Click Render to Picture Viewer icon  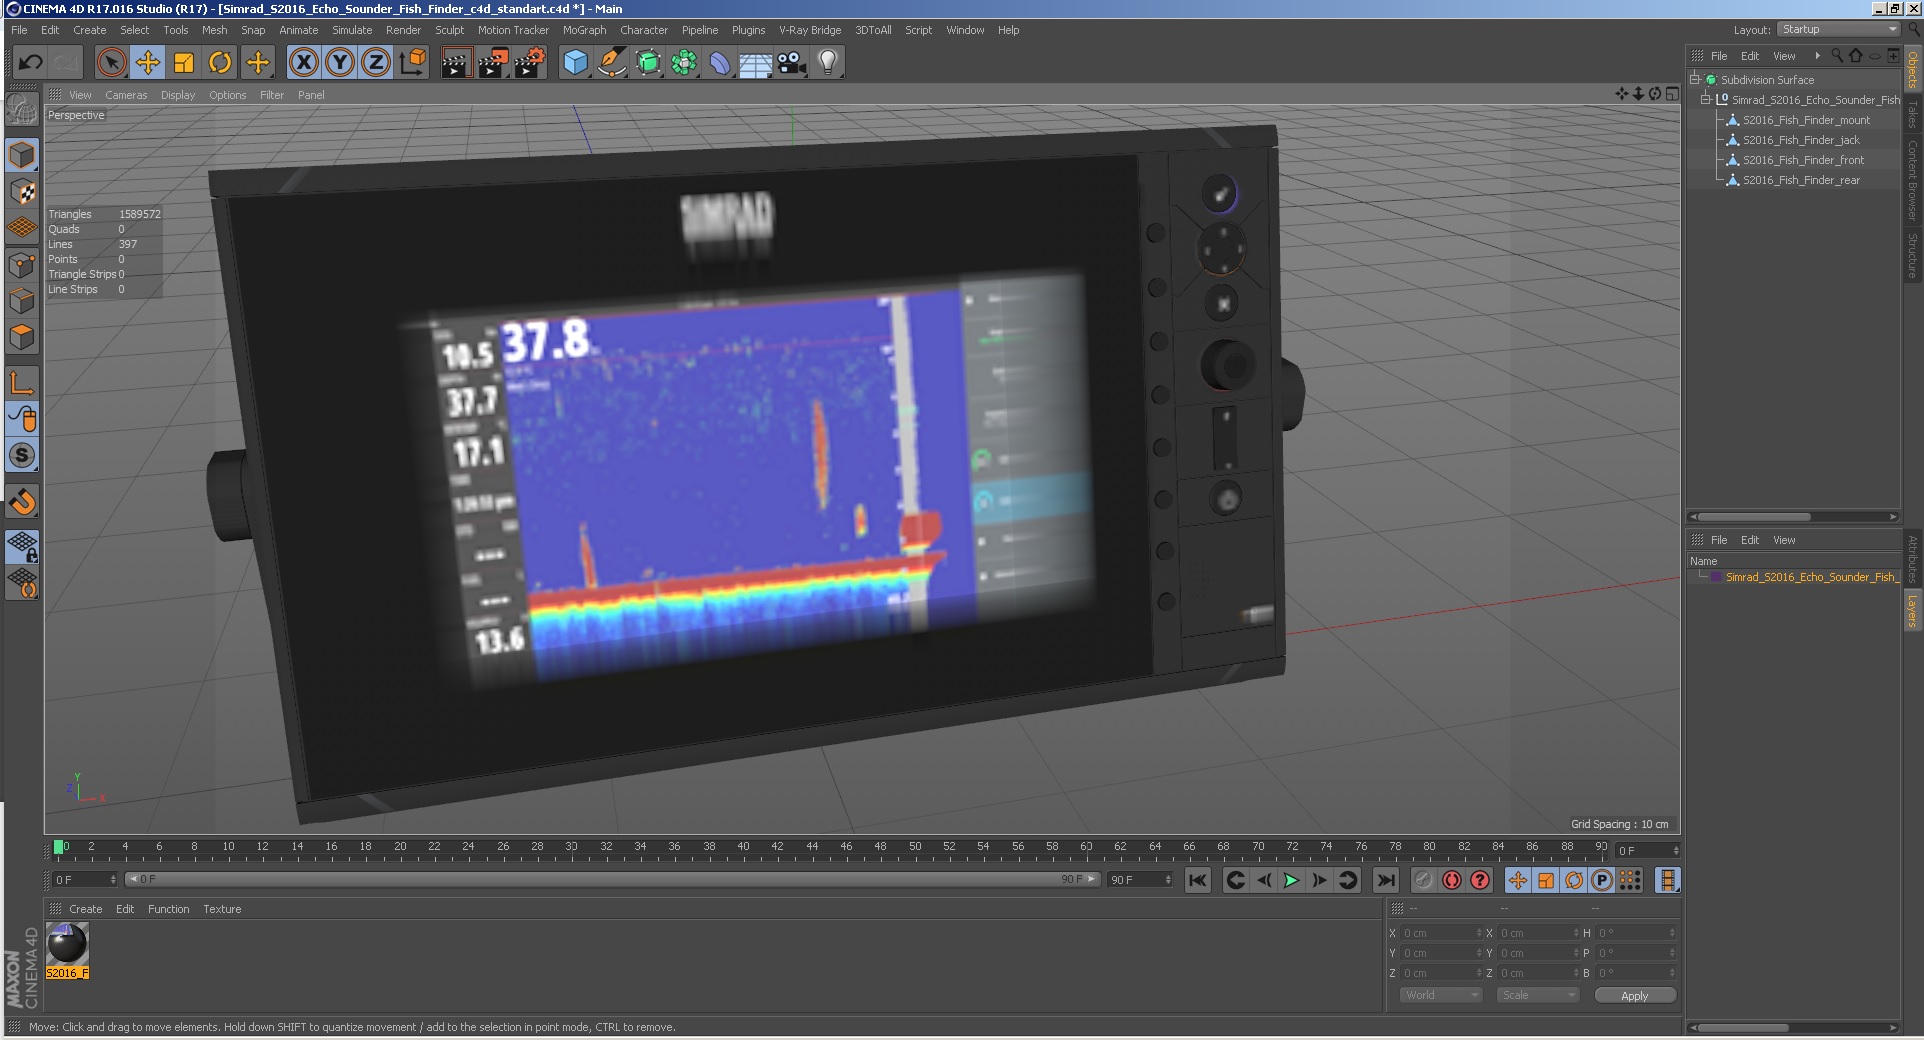tap(492, 63)
